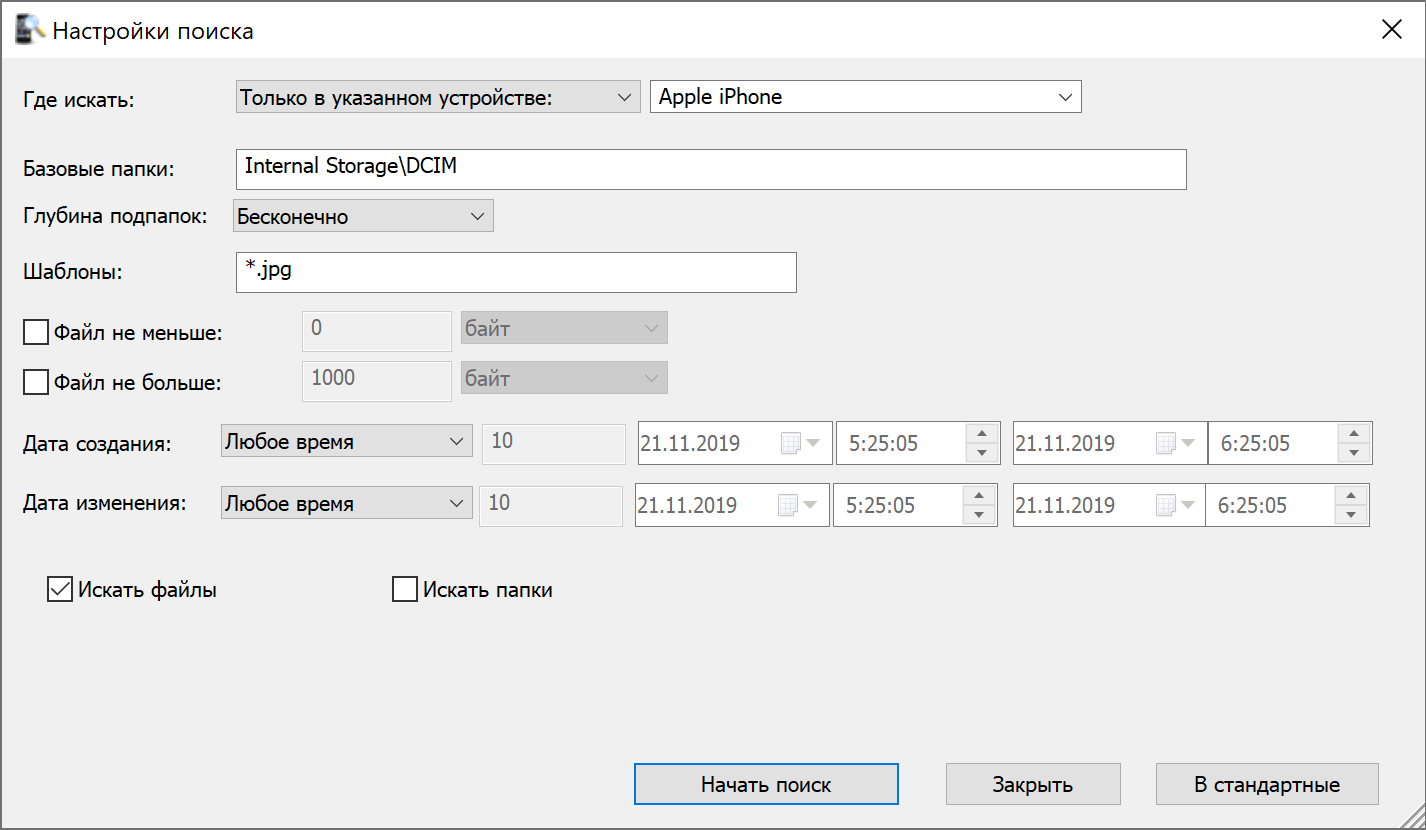Image resolution: width=1426 pixels, height=830 pixels.
Task: Expand the 'Глубина подпапок' dropdown
Action: click(479, 215)
